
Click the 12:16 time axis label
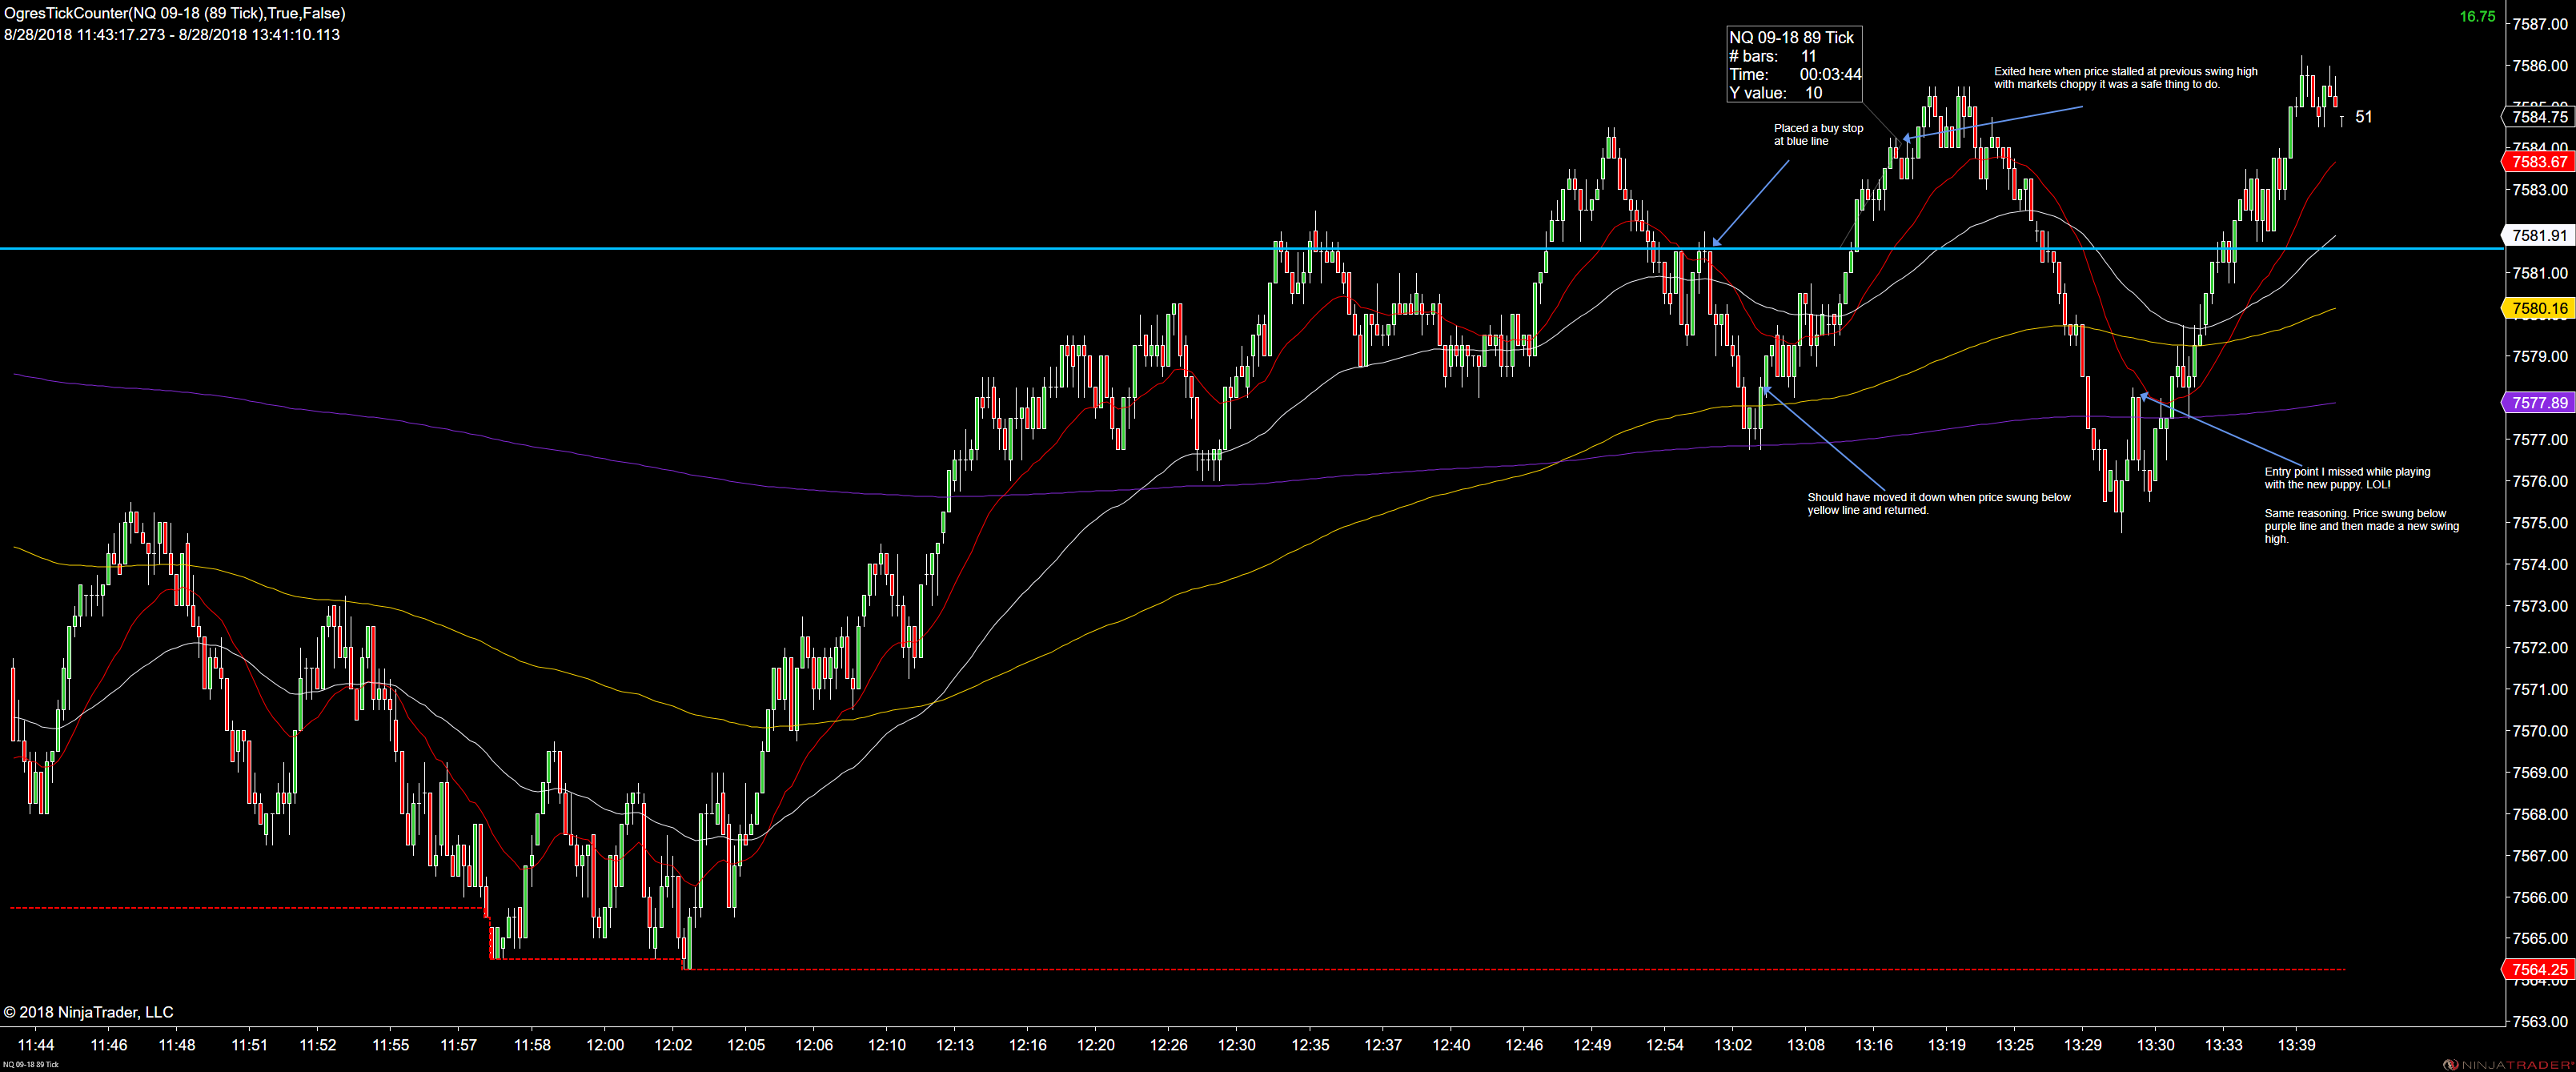tap(1027, 1045)
